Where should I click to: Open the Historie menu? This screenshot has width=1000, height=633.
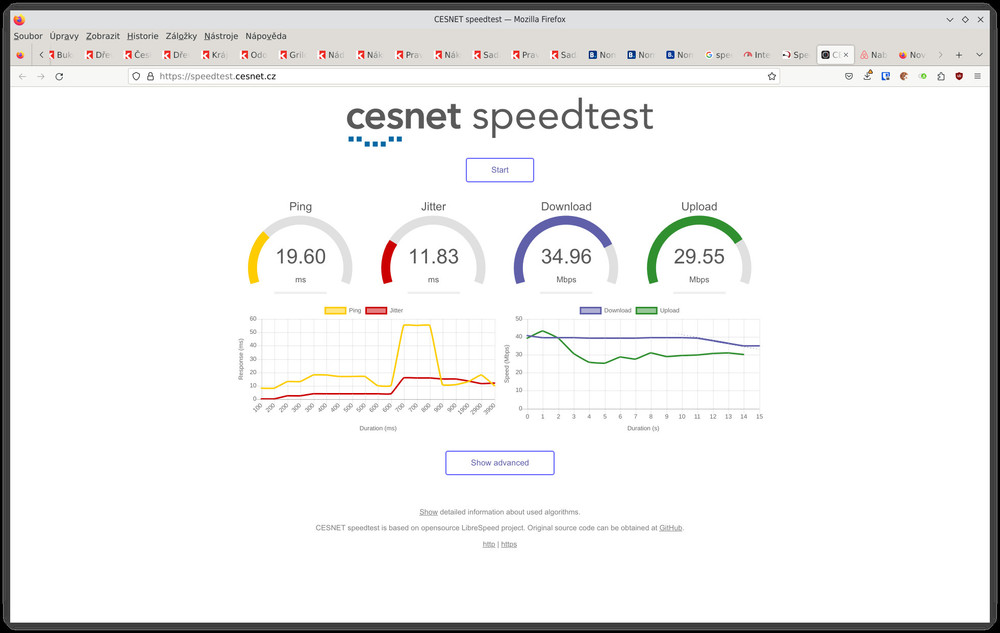pos(142,36)
